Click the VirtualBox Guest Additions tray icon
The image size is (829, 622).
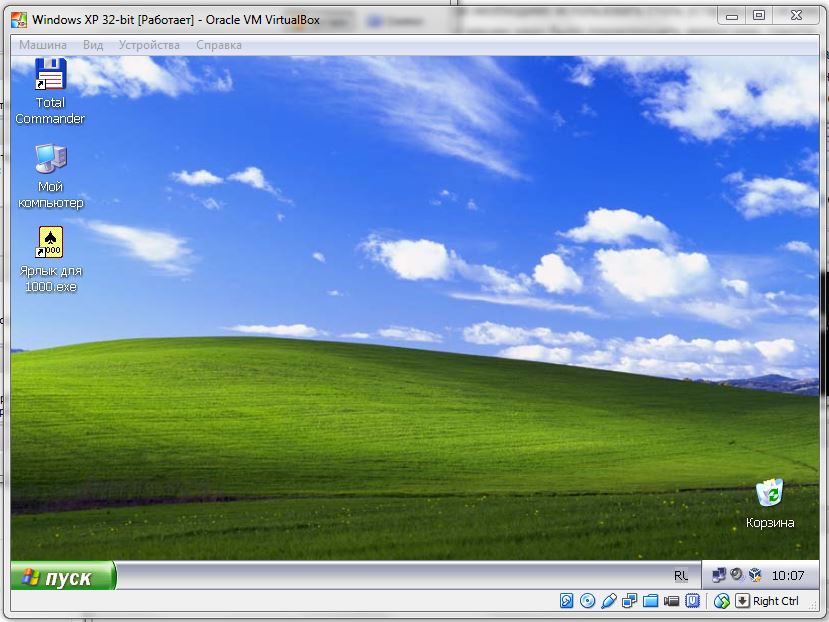point(756,575)
